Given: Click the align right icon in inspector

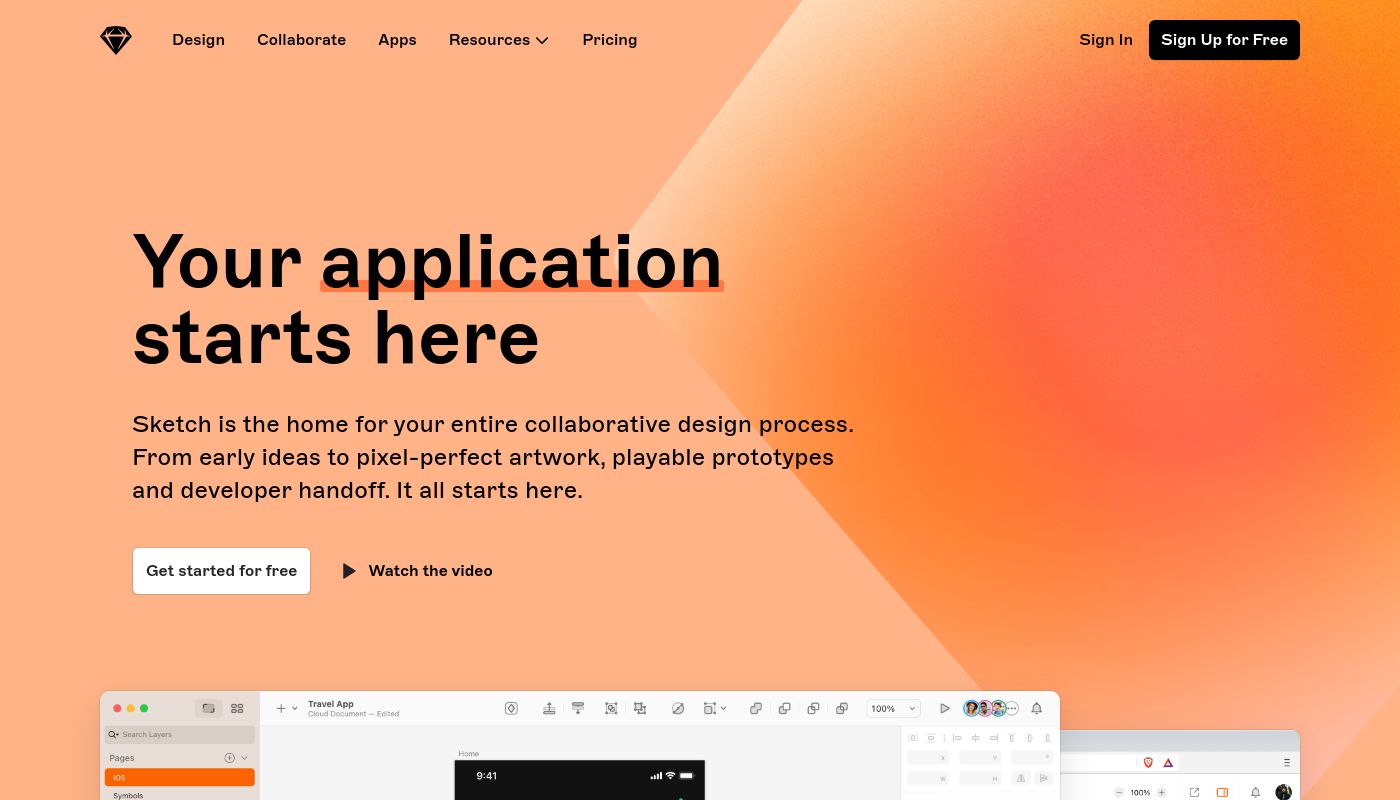Looking at the screenshot, I should [x=994, y=738].
